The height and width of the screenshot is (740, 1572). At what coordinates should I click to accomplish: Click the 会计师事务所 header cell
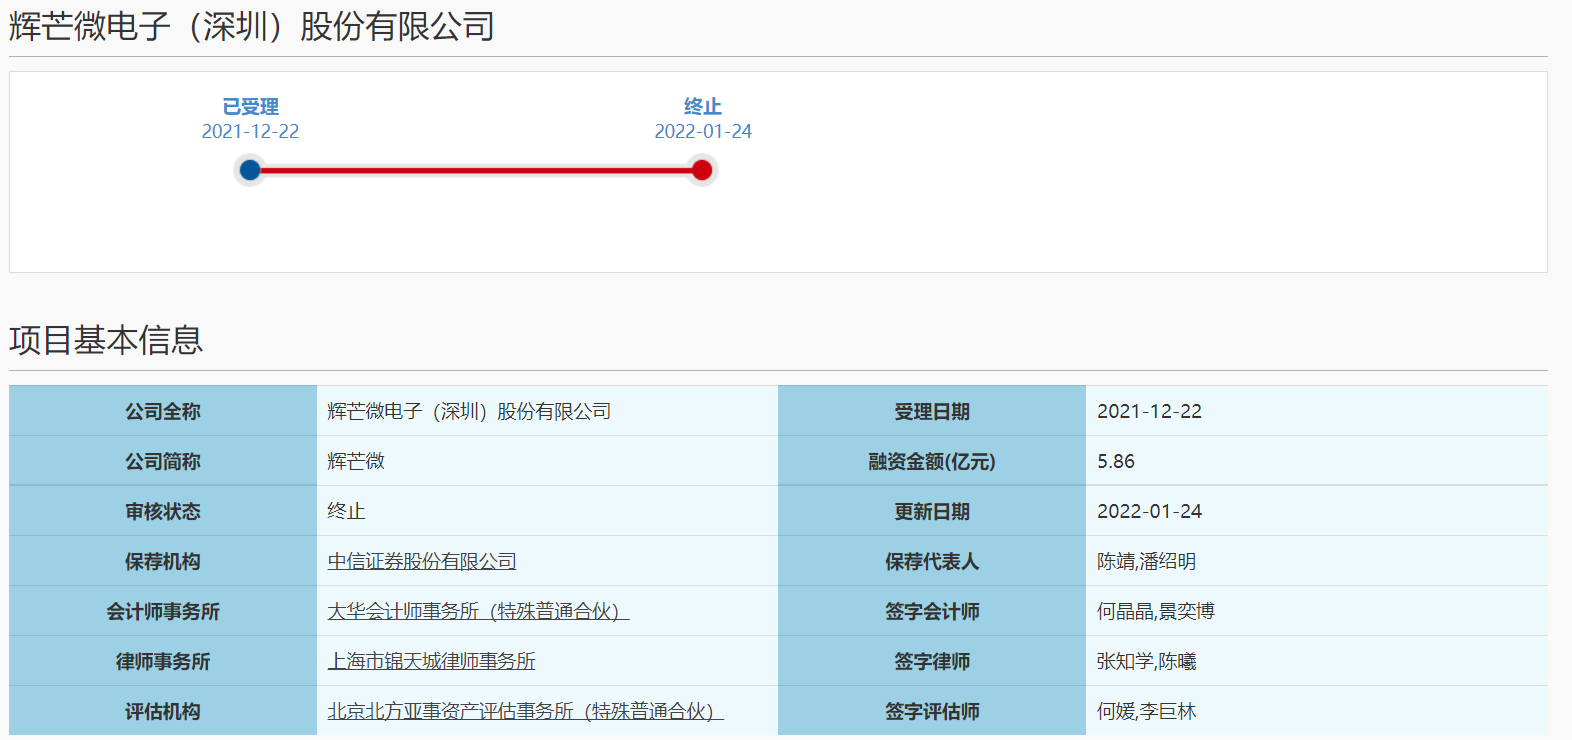click(163, 611)
